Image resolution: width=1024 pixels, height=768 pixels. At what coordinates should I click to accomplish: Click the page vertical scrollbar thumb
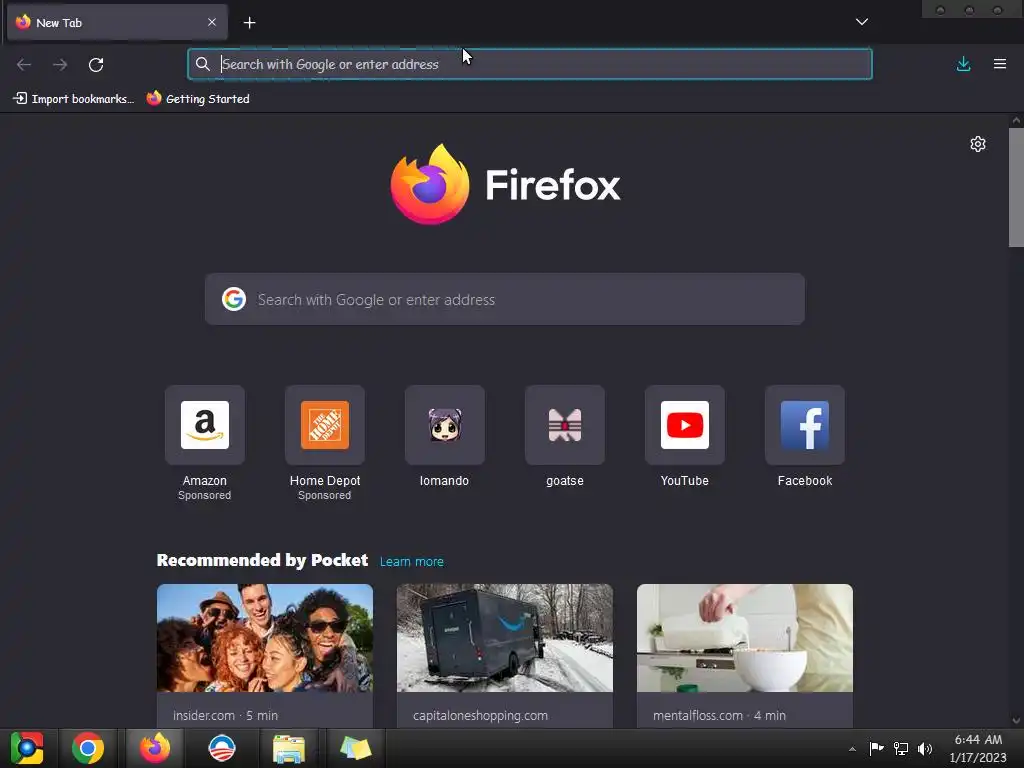pyautogui.click(x=1016, y=187)
